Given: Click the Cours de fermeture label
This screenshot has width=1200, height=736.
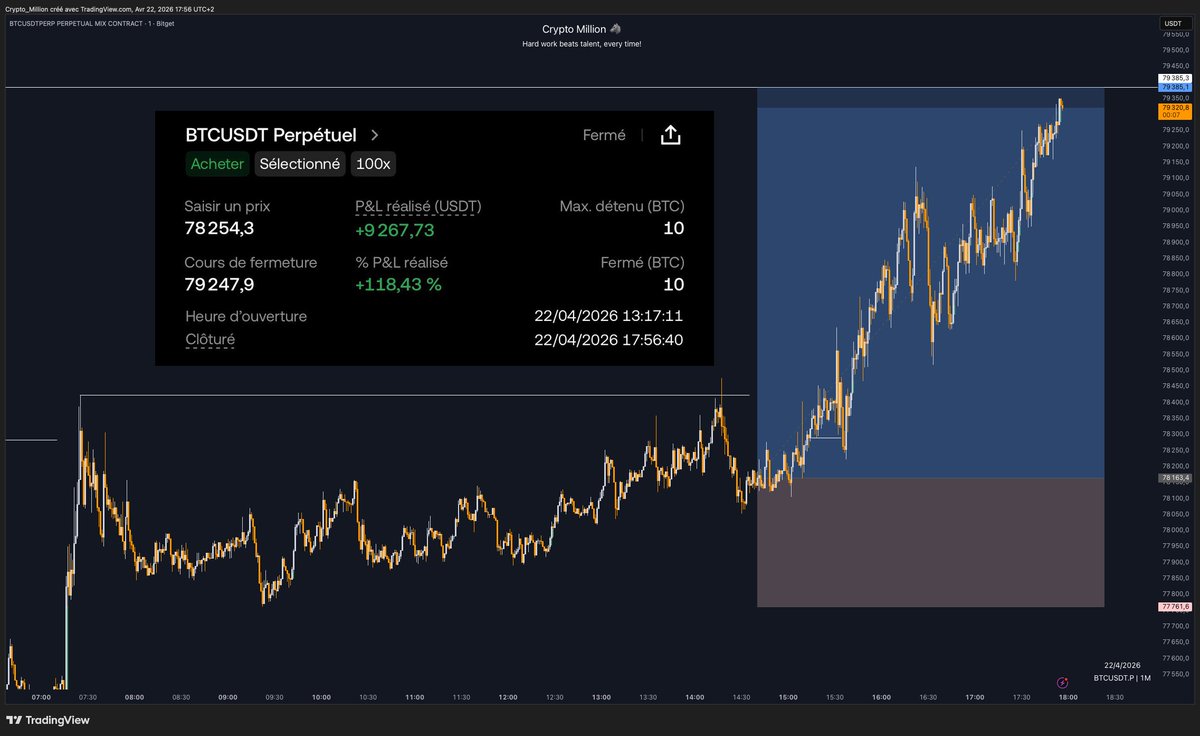Looking at the screenshot, I should click(251, 262).
